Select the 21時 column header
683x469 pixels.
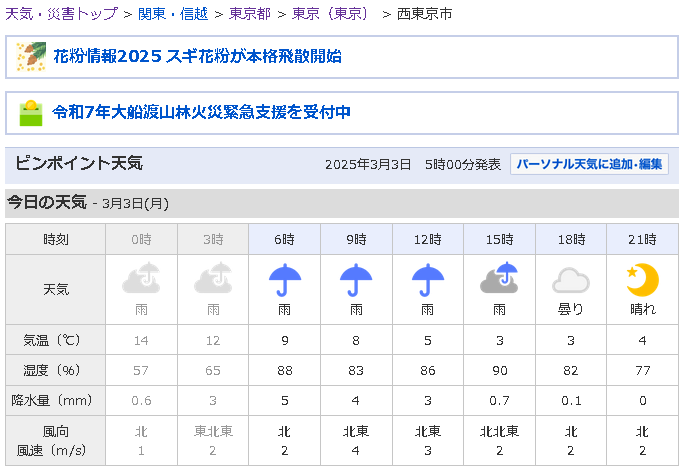(641, 239)
